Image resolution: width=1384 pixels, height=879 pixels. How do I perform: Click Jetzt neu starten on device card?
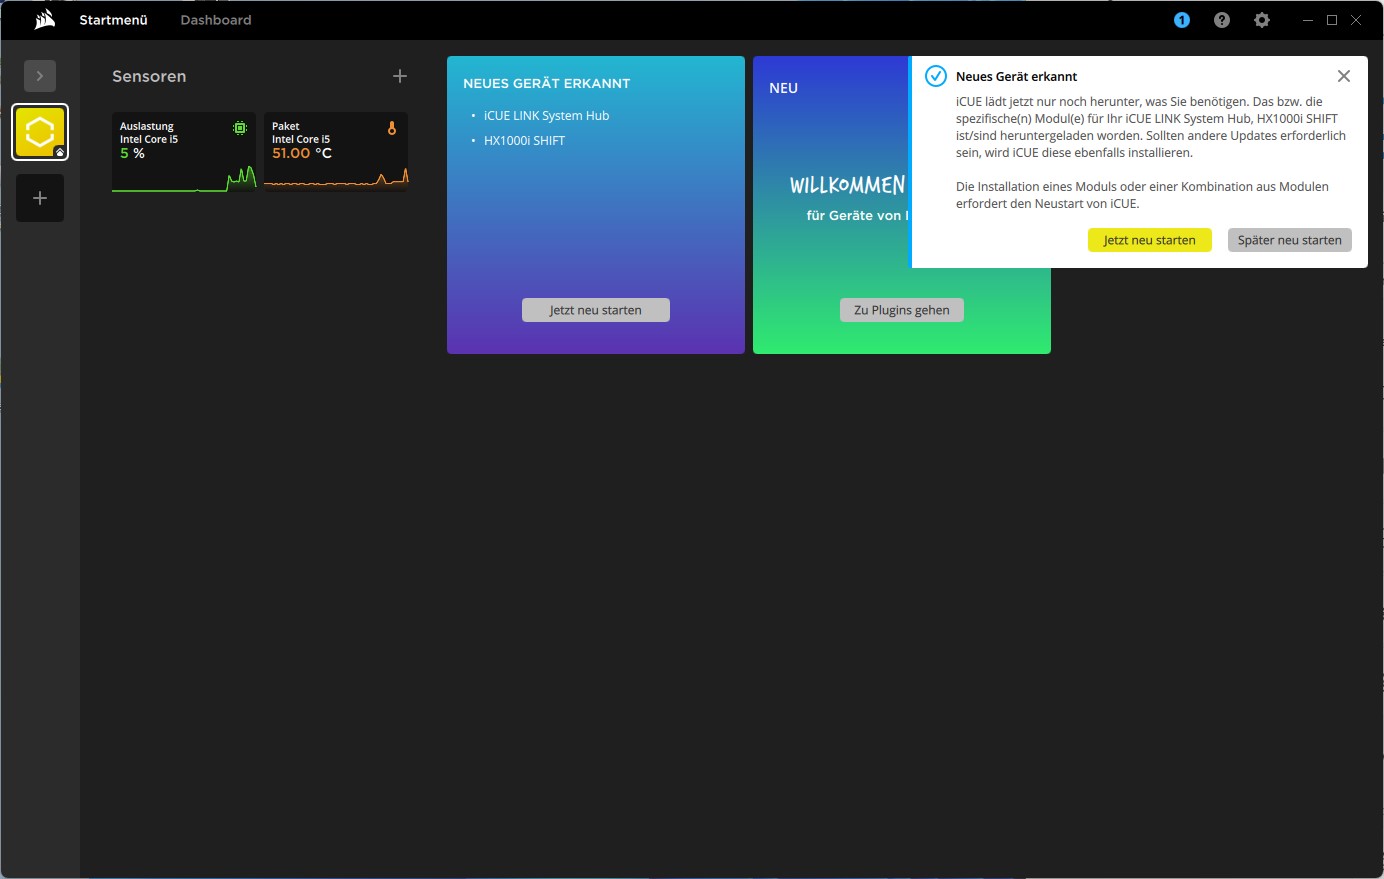[595, 310]
